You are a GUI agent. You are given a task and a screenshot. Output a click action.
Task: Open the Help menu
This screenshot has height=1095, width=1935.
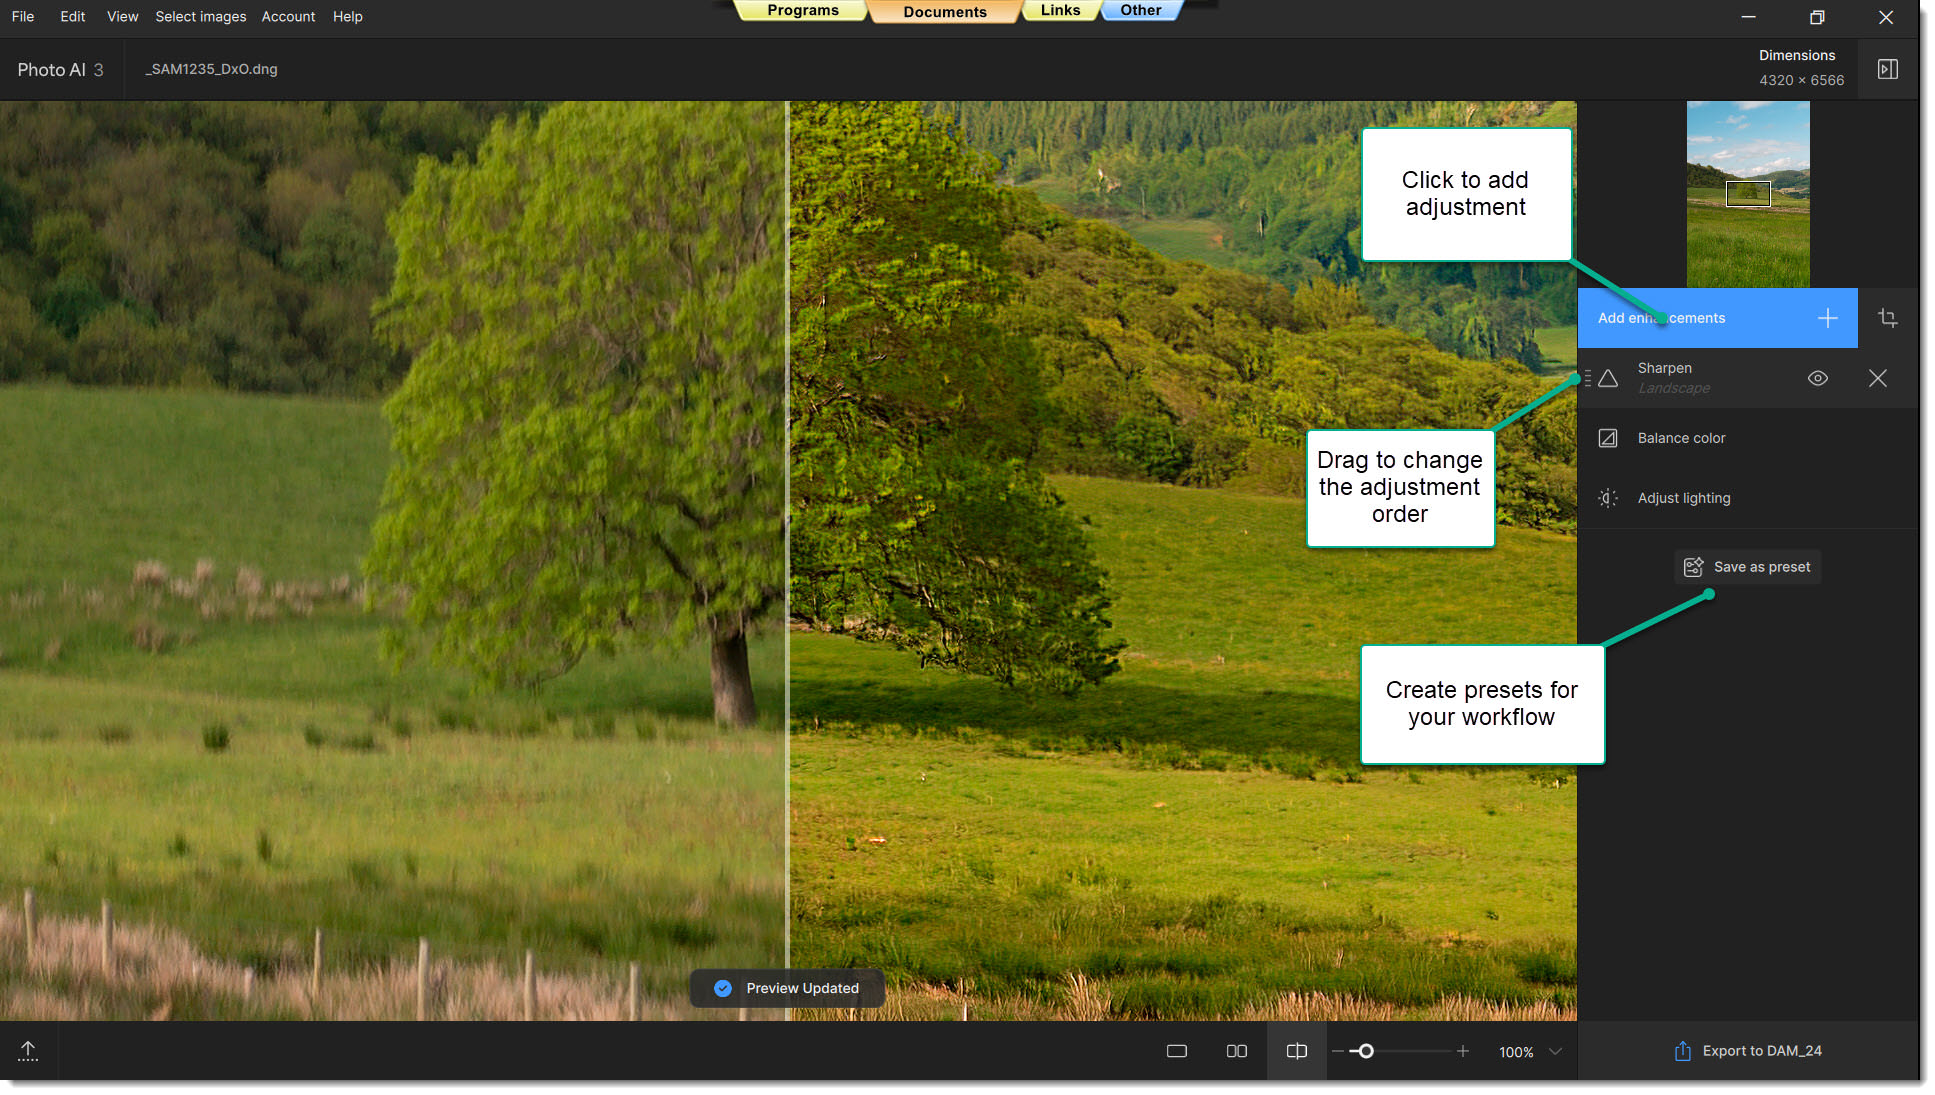pyautogui.click(x=347, y=16)
